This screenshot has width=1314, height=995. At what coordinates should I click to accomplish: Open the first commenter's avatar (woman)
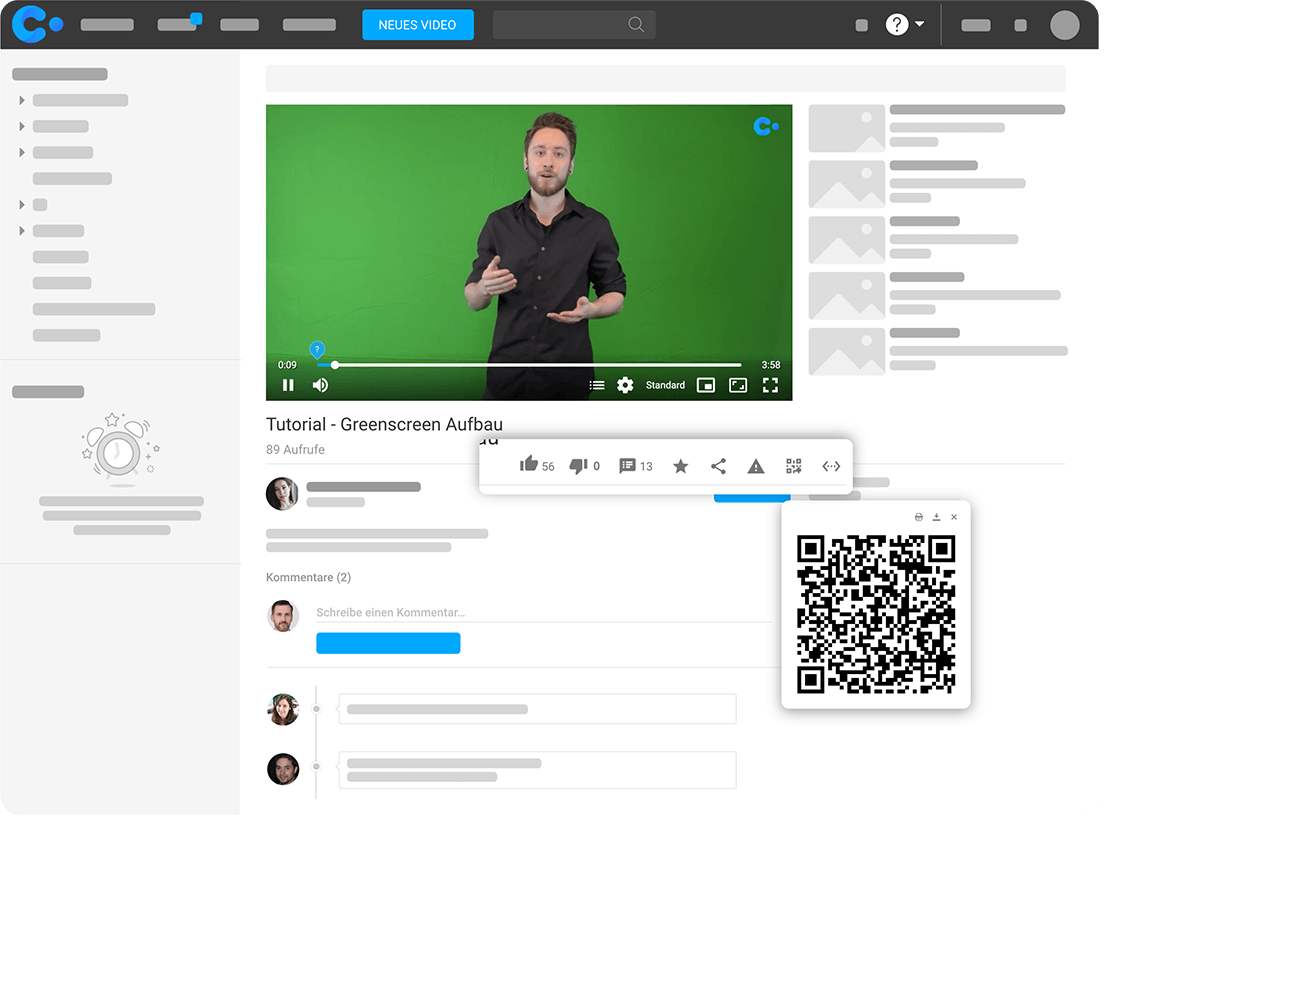pyautogui.click(x=283, y=709)
